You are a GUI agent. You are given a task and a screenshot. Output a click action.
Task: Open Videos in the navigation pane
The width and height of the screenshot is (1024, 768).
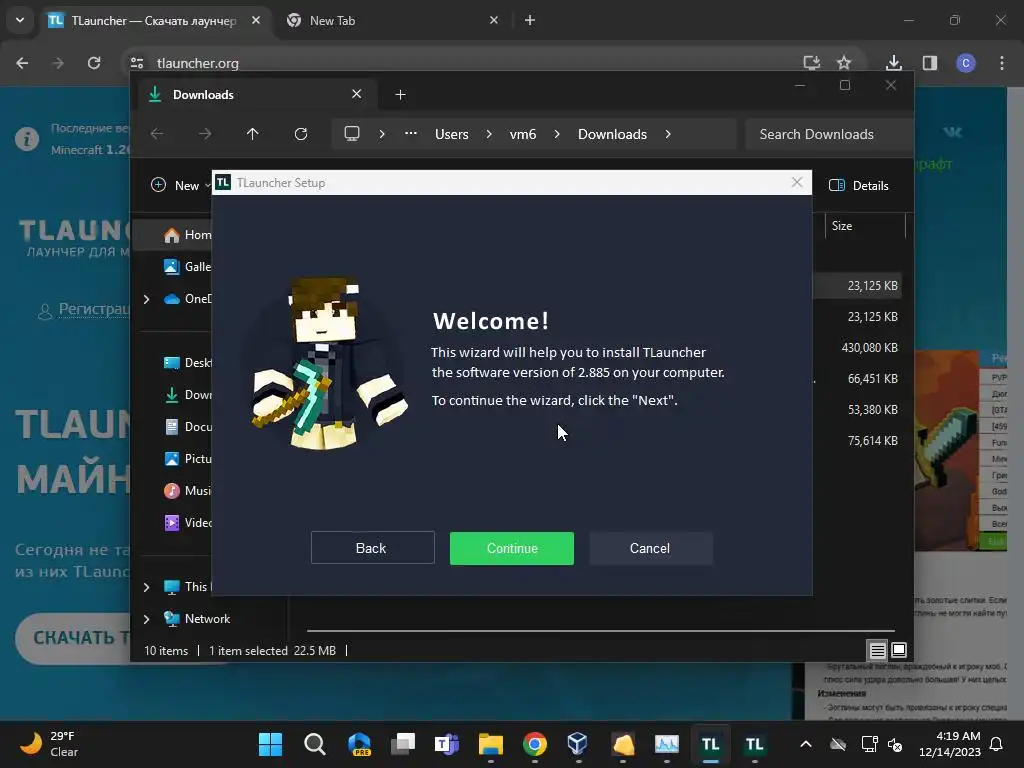coord(187,522)
